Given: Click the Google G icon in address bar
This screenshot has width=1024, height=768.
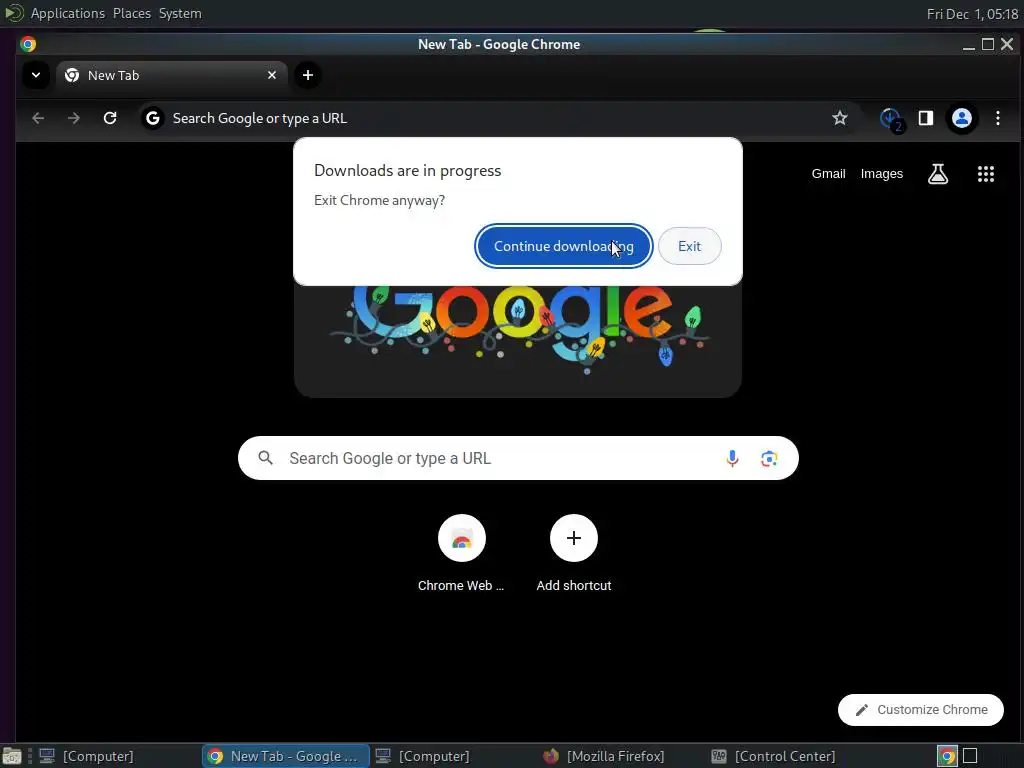Looking at the screenshot, I should [x=153, y=118].
